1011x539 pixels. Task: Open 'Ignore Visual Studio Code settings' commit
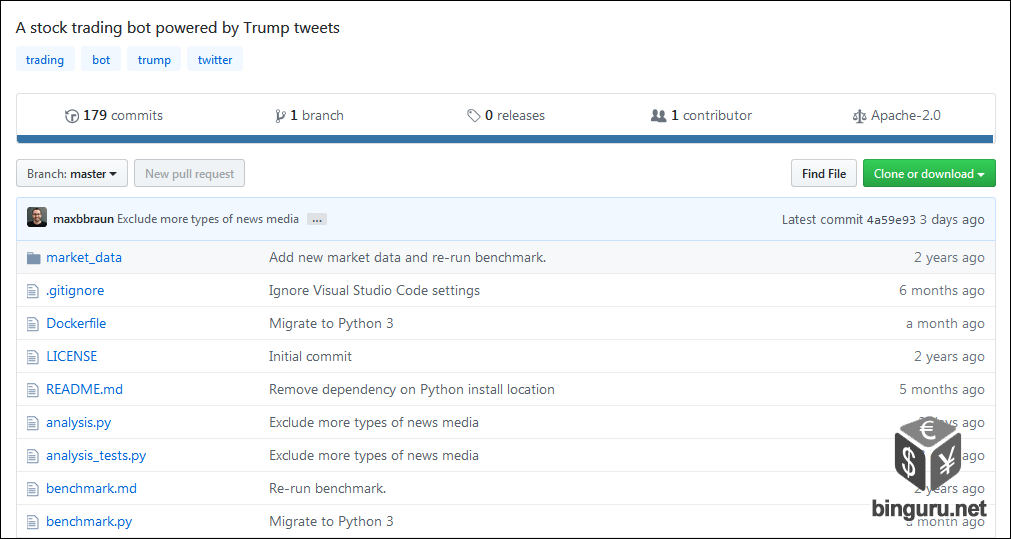[374, 290]
